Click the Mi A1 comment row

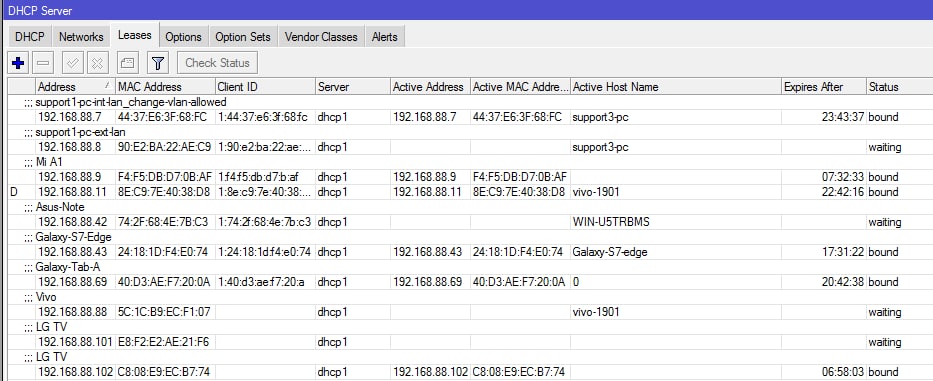pyautogui.click(x=470, y=162)
